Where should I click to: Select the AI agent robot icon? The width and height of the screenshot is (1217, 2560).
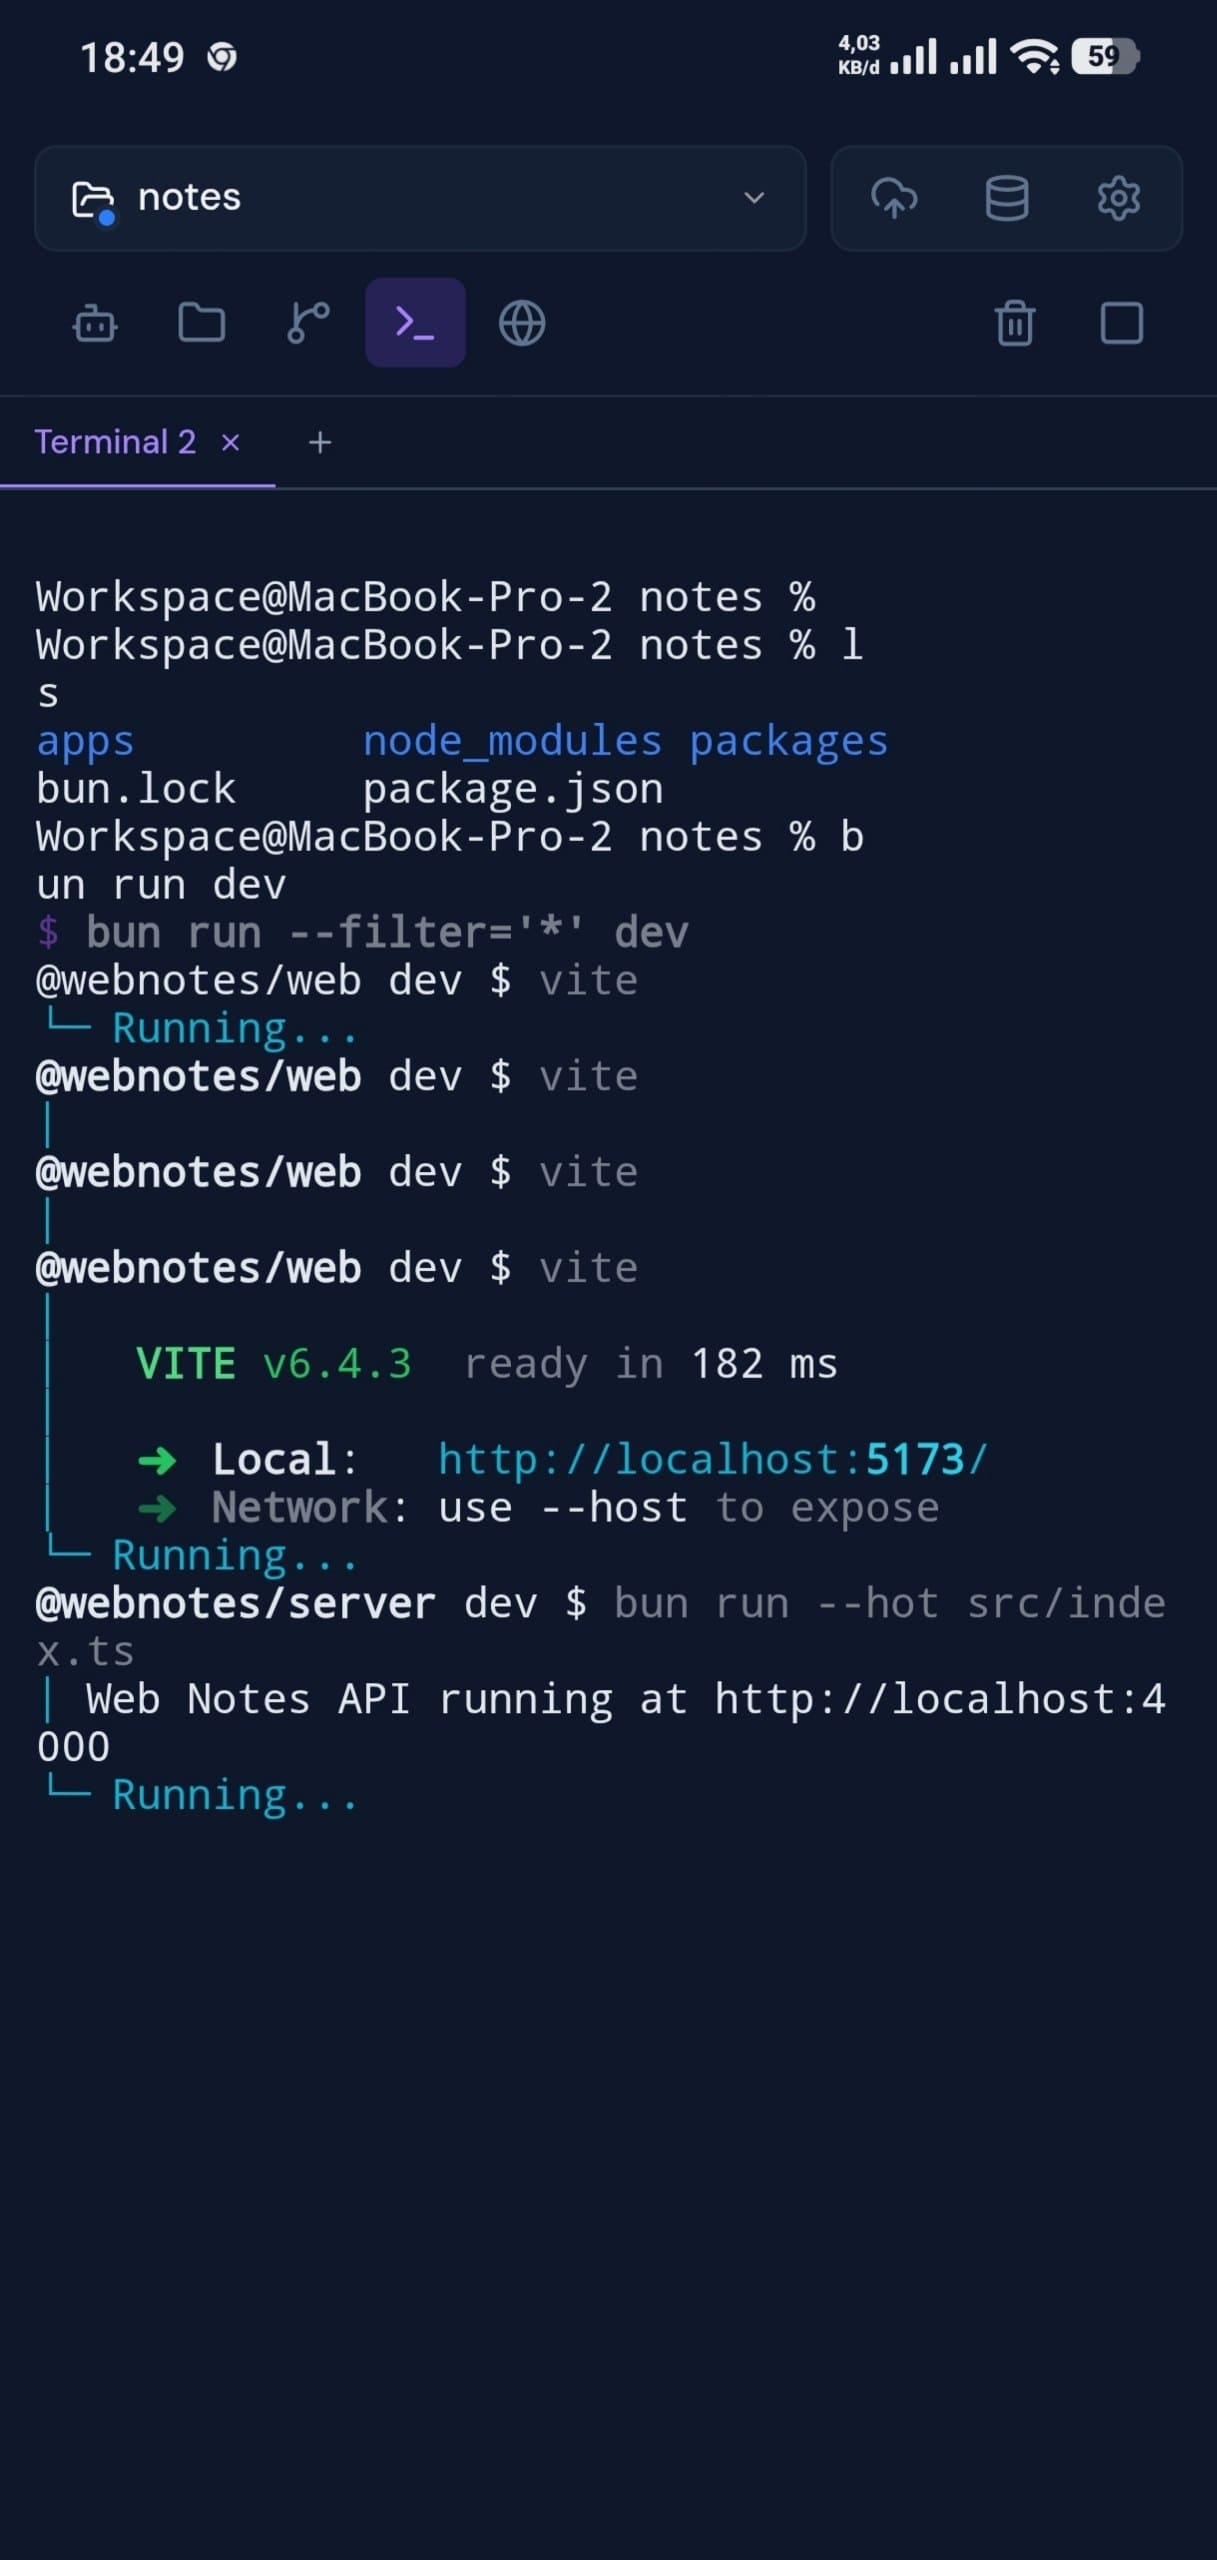tap(95, 323)
